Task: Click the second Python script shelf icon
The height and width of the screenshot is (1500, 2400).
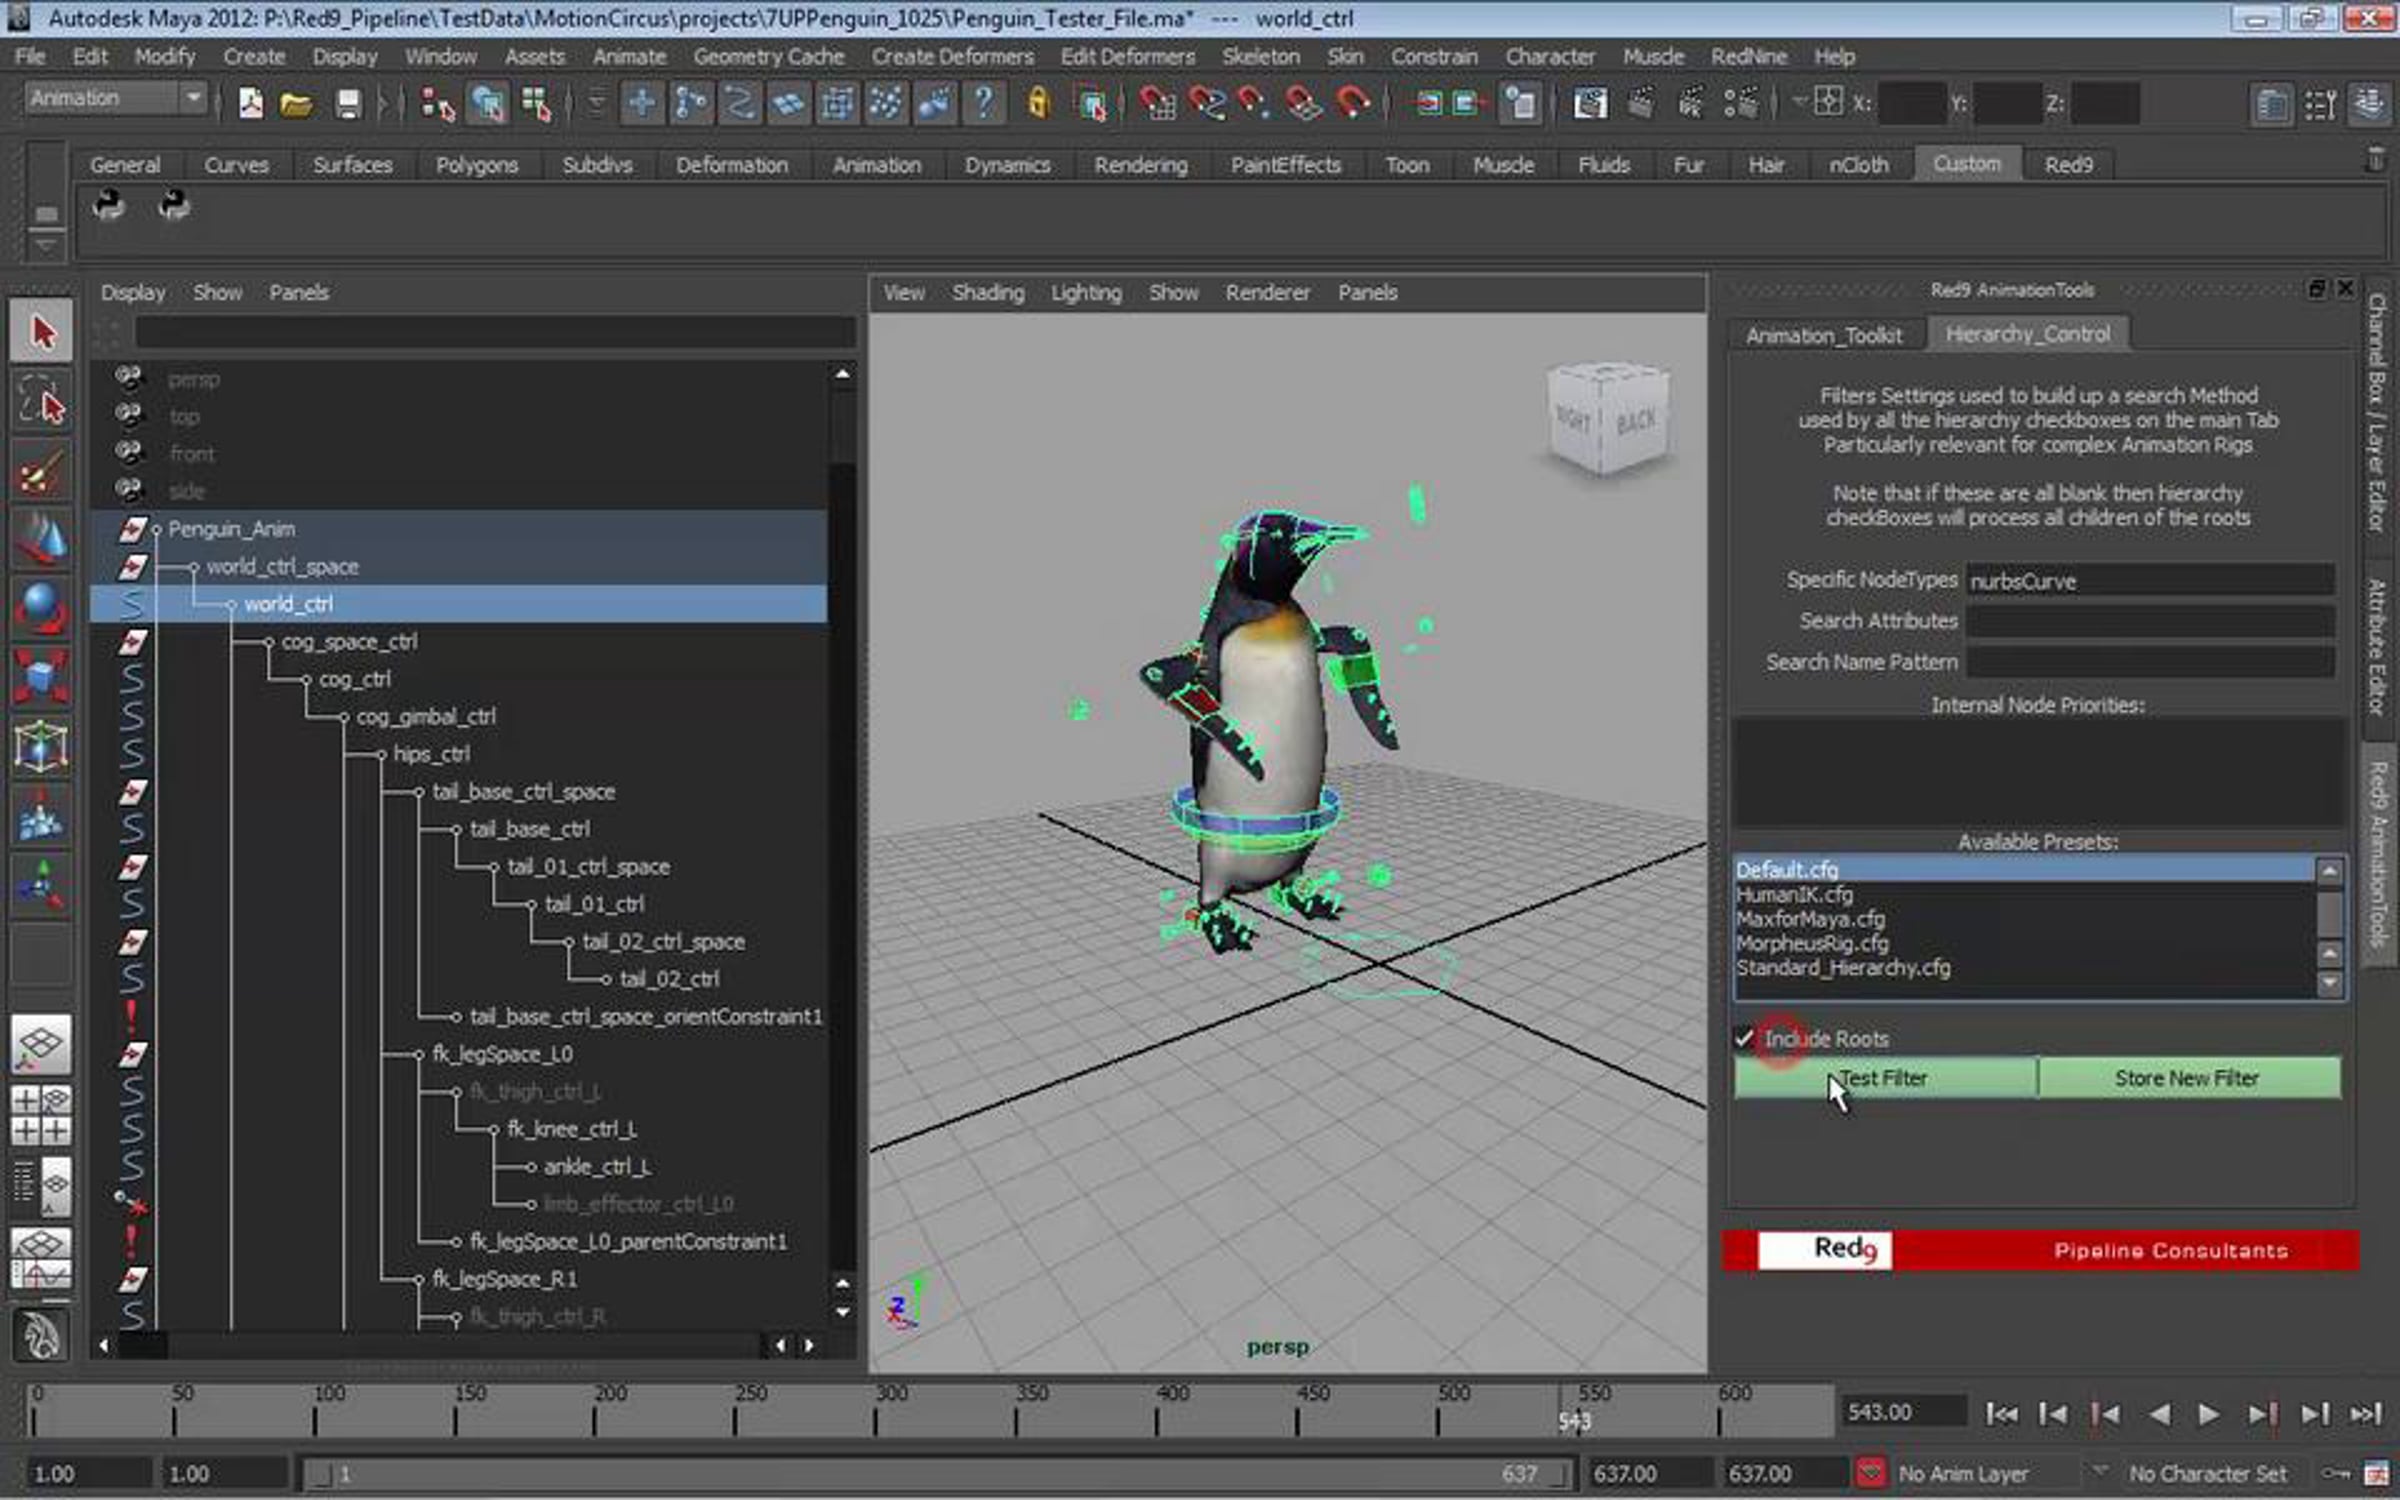Action: click(x=174, y=206)
